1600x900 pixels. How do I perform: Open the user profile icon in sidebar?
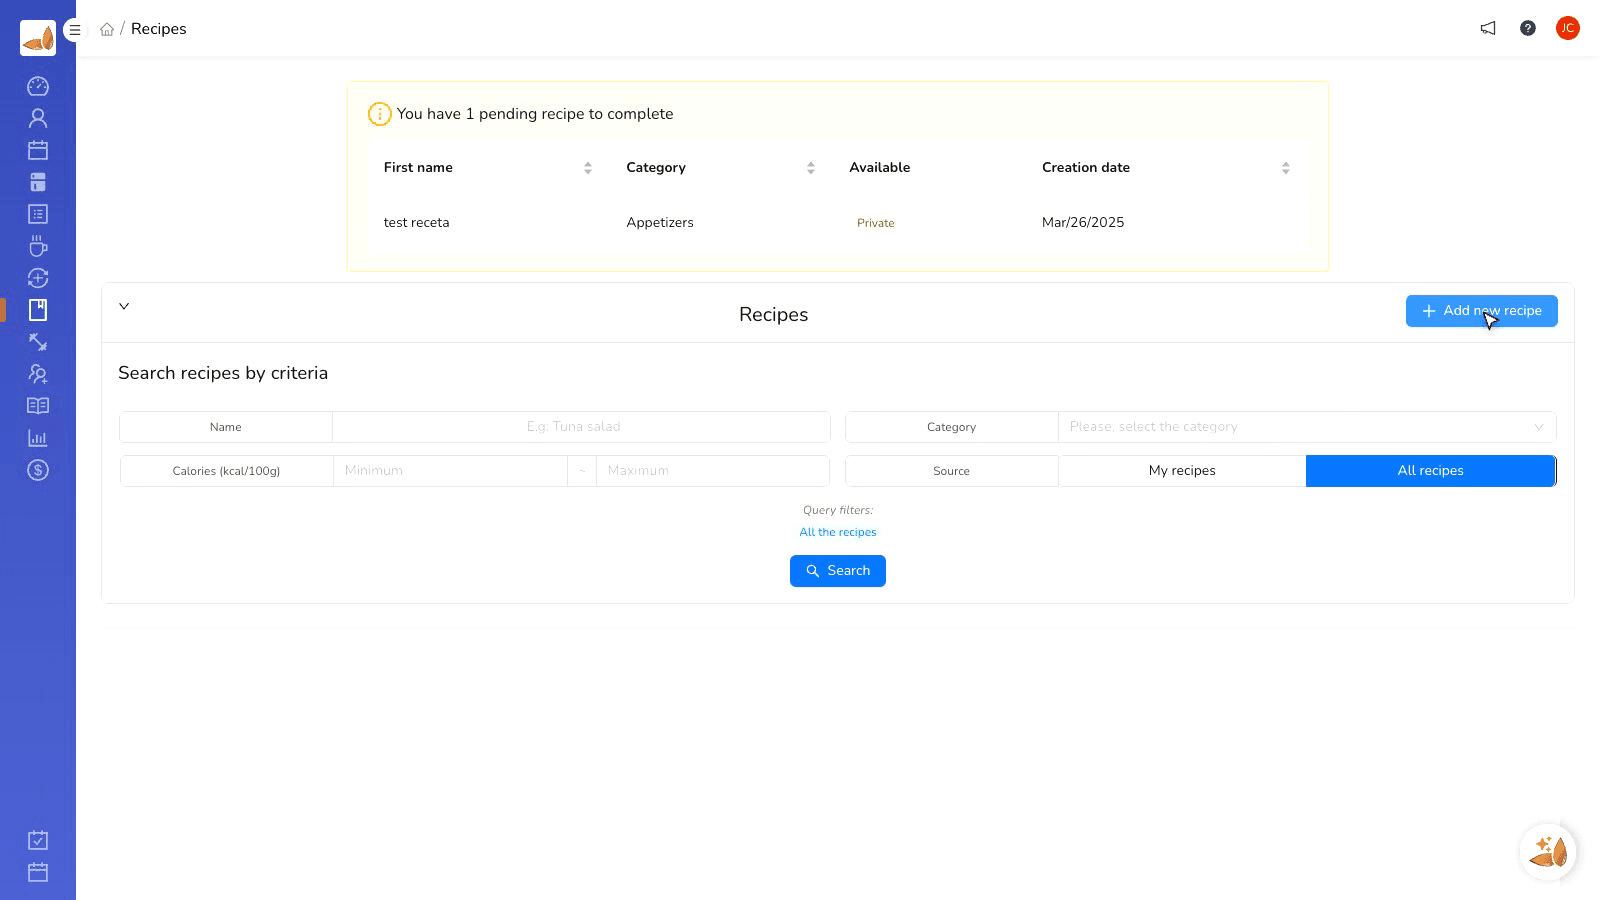[38, 118]
